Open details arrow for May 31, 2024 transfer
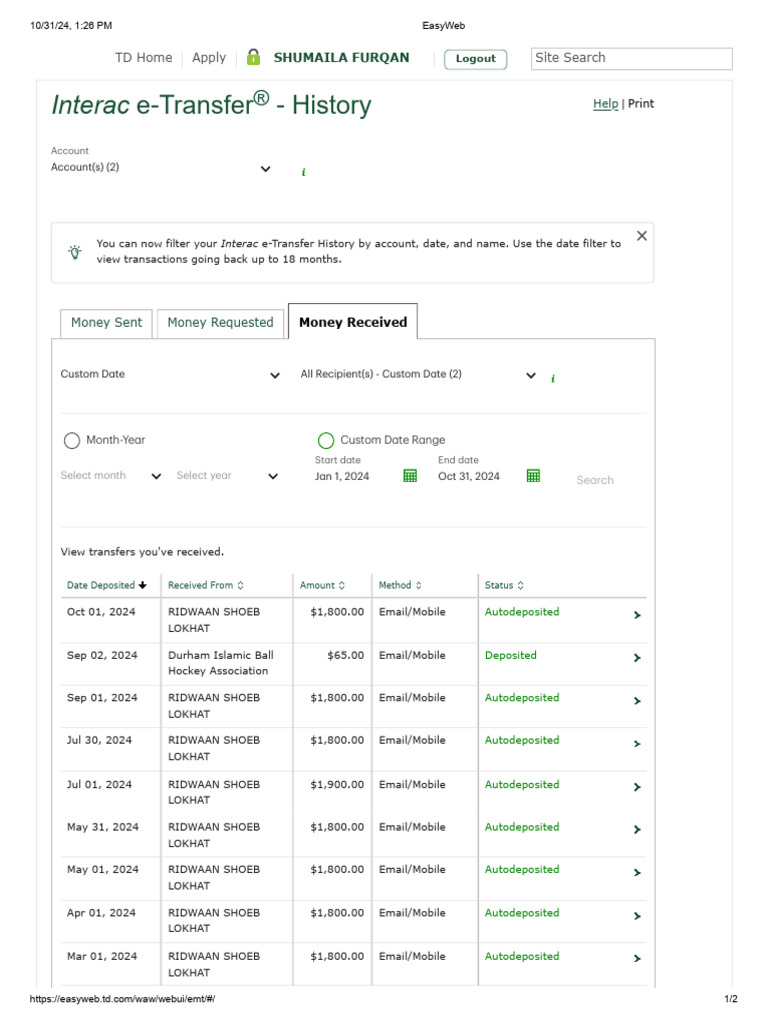This screenshot has width=768, height=1024. tap(637, 829)
